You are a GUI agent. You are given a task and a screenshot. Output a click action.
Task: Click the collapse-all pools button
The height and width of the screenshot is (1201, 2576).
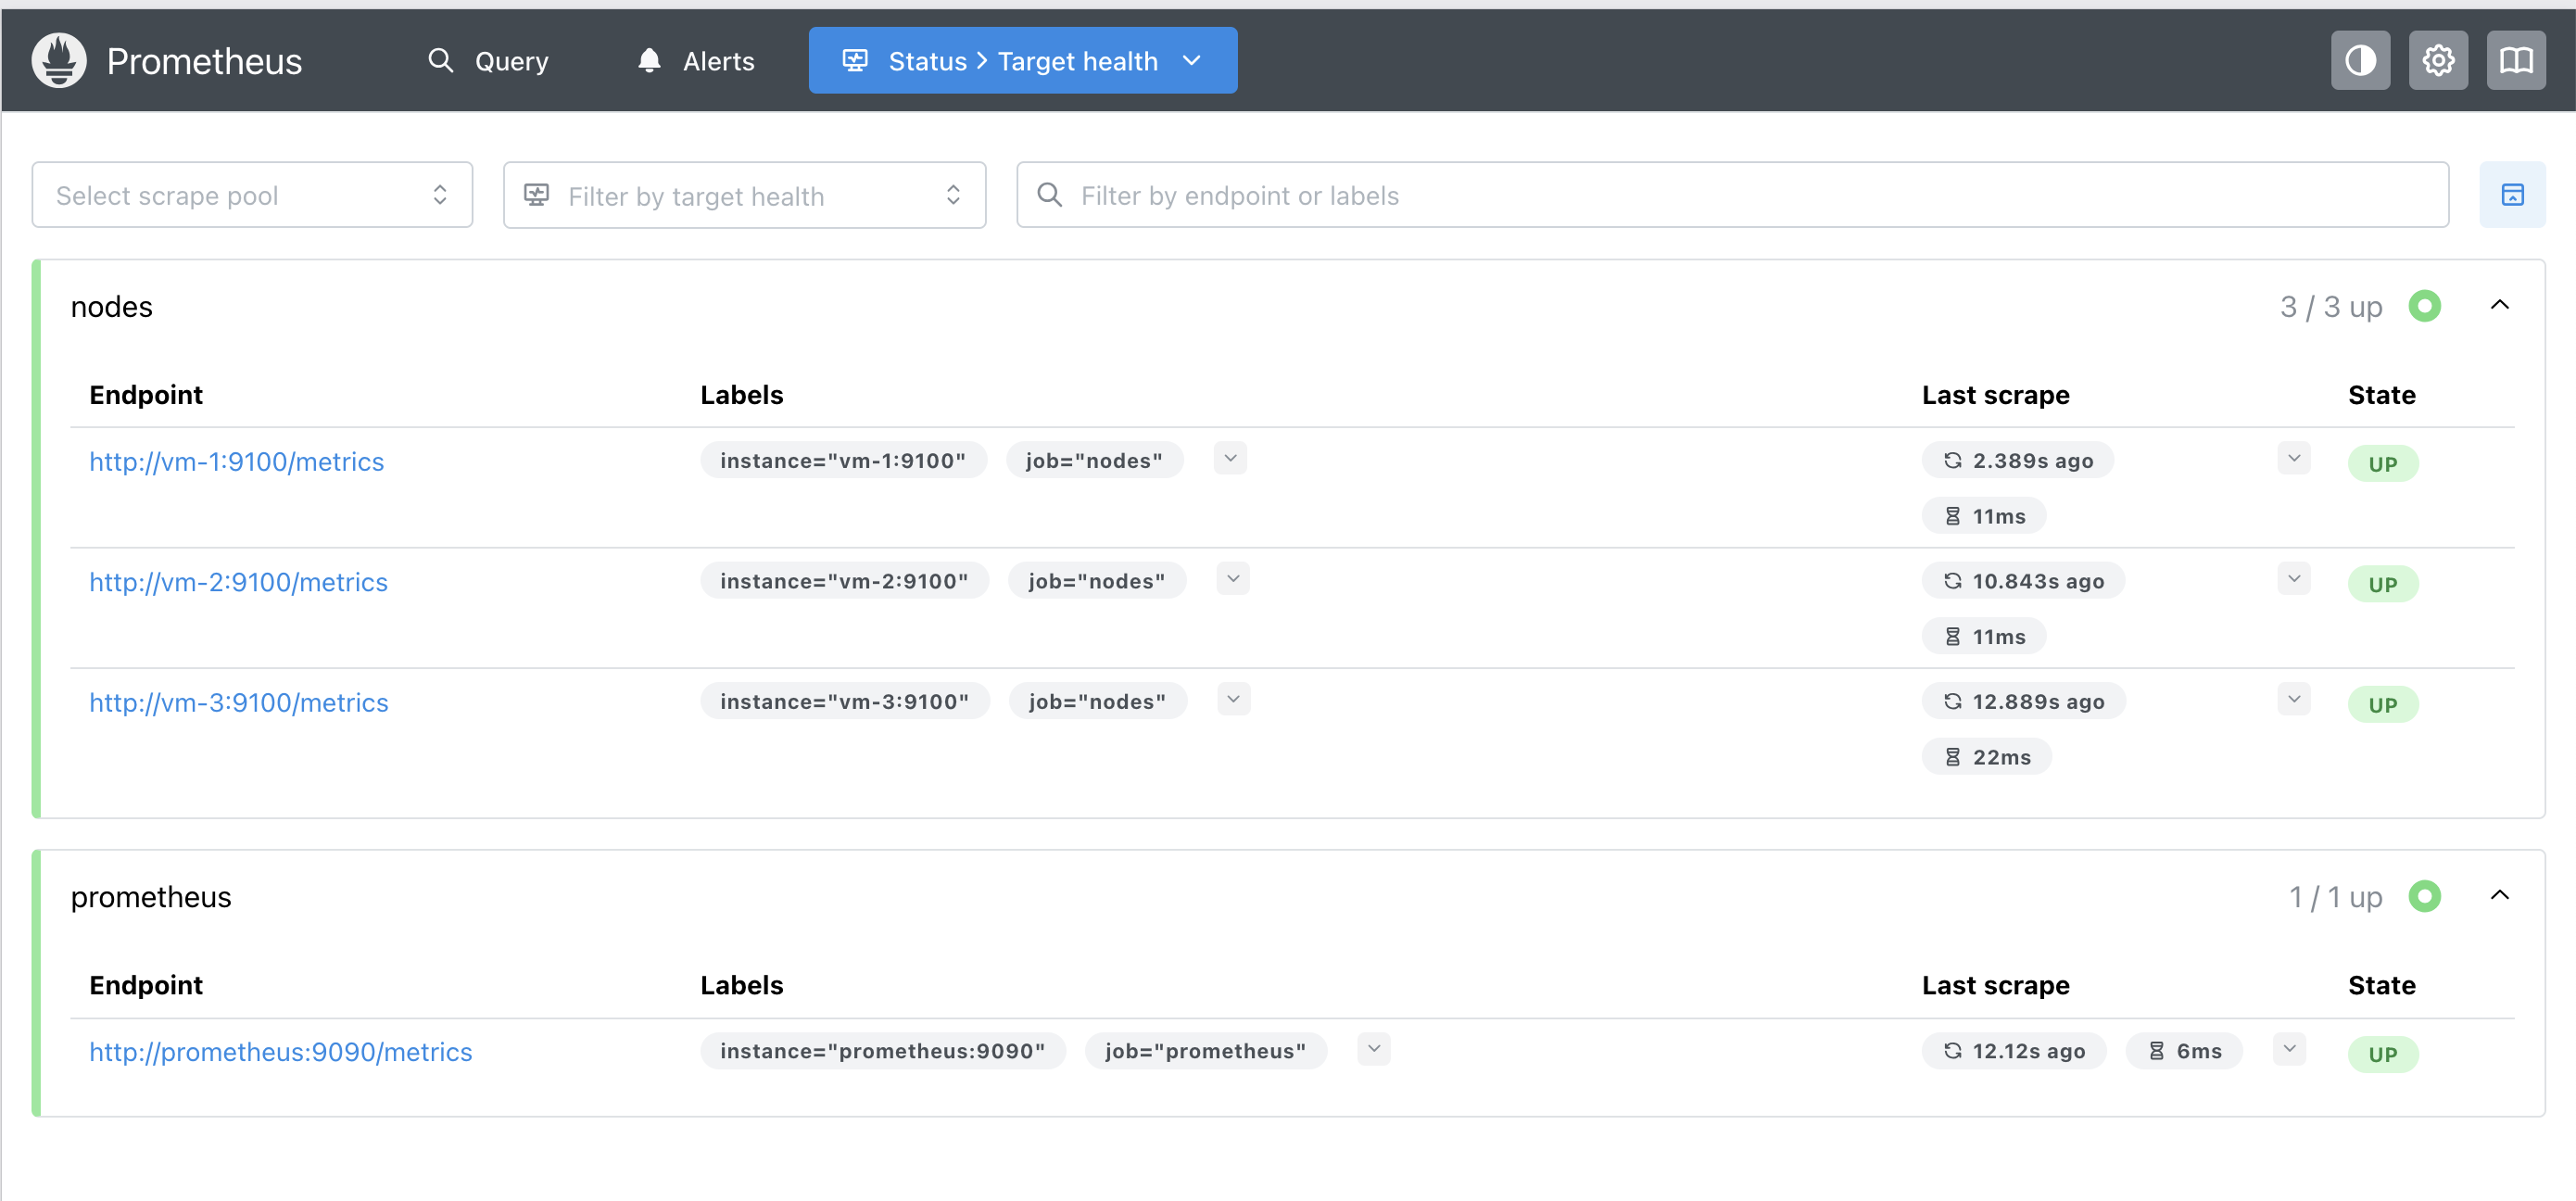click(x=2512, y=195)
